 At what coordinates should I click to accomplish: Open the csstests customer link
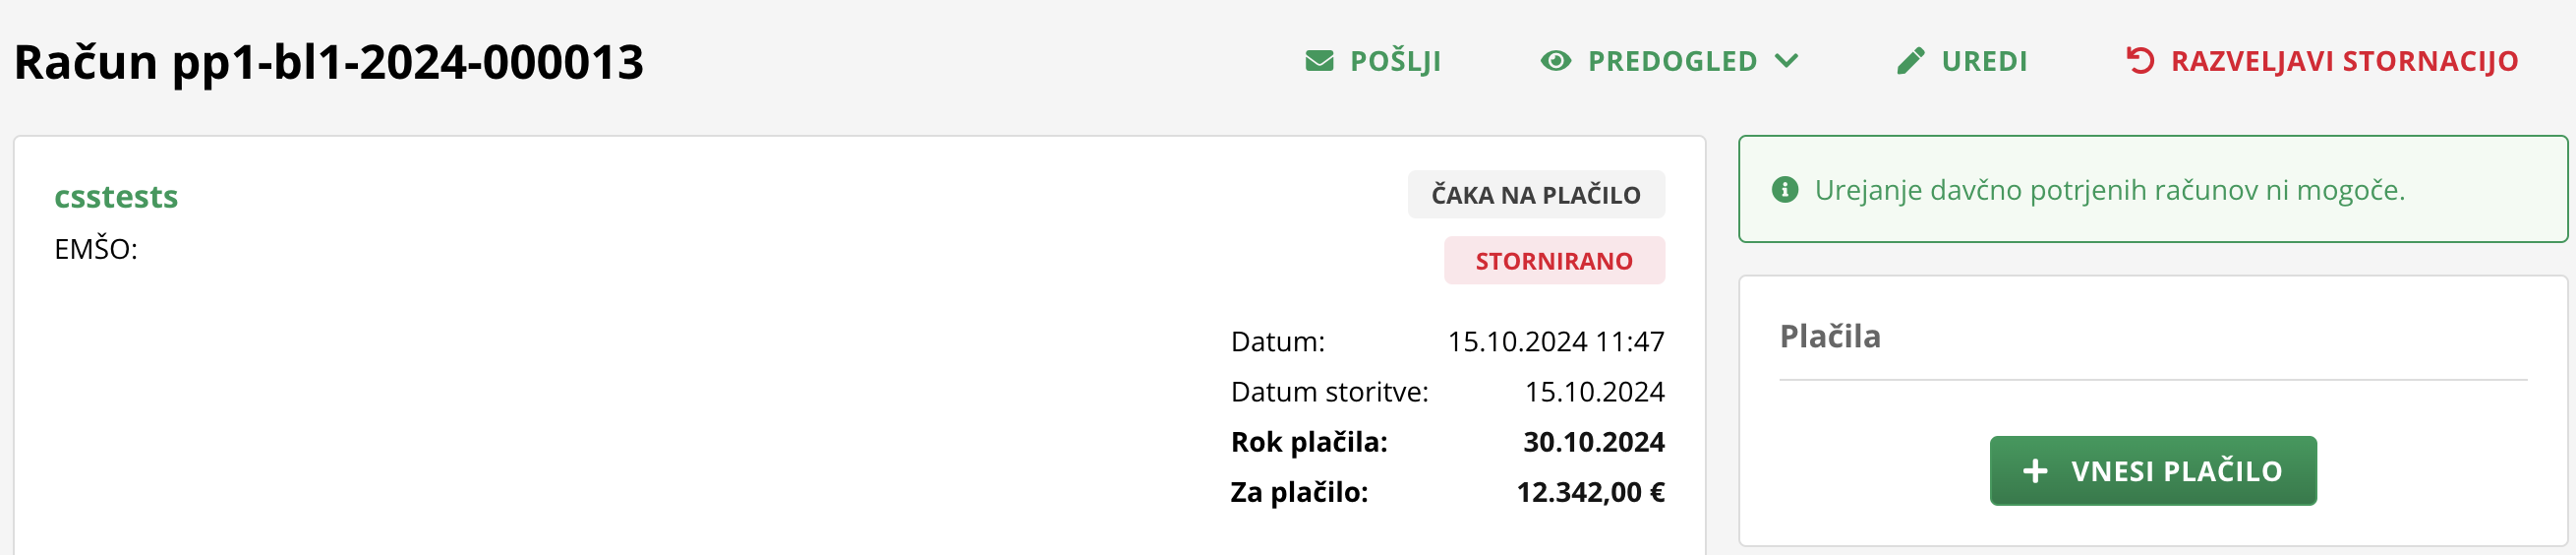[x=116, y=196]
